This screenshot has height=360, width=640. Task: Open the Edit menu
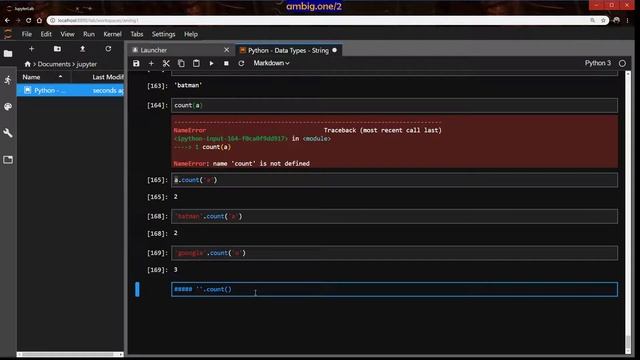click(46, 34)
